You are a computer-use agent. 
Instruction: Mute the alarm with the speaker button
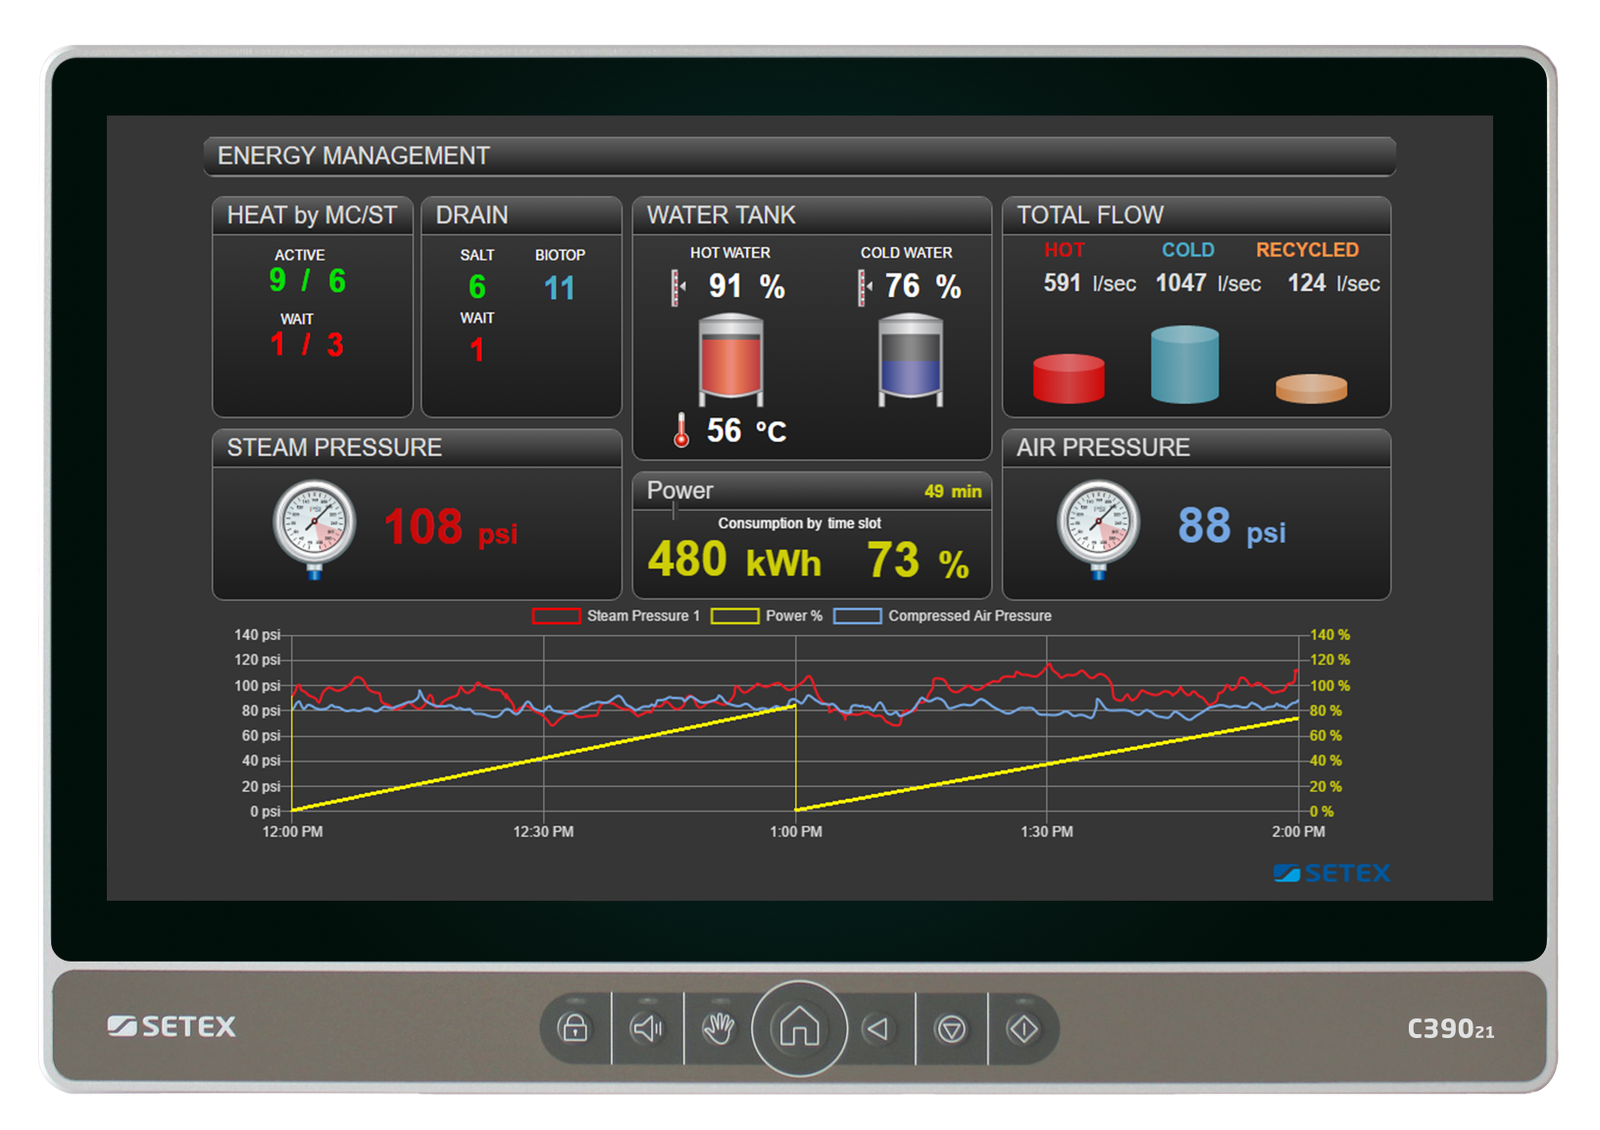[x=646, y=1029]
